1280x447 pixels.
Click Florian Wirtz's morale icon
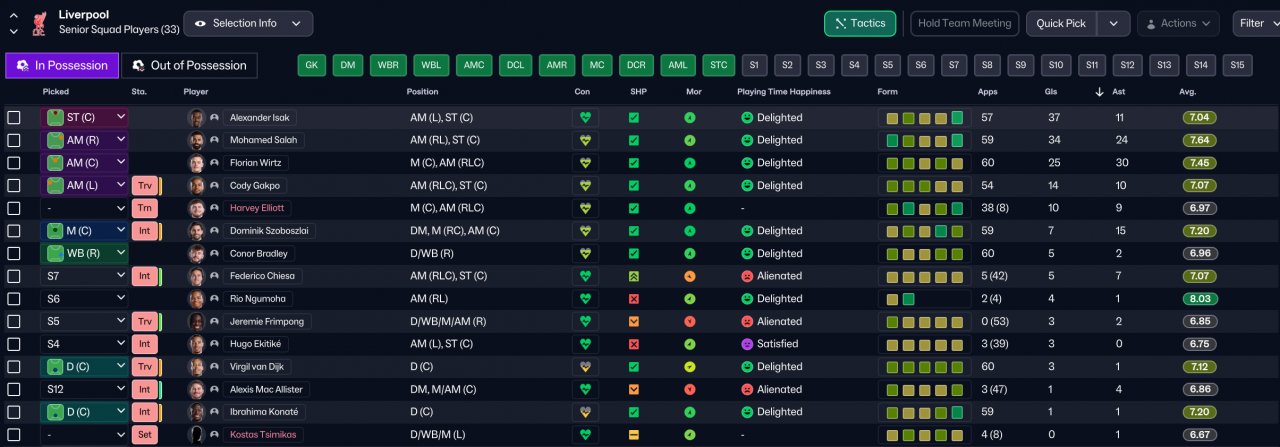point(690,163)
